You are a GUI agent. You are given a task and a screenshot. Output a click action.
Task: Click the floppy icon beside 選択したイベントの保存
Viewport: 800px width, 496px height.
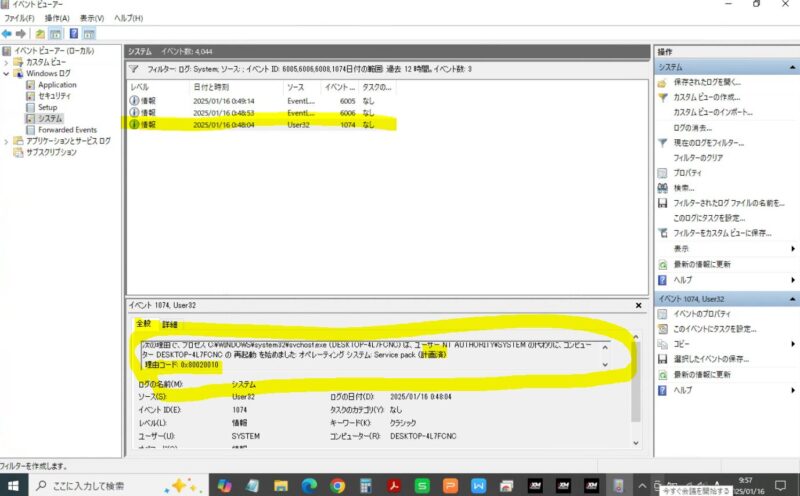[x=662, y=359]
